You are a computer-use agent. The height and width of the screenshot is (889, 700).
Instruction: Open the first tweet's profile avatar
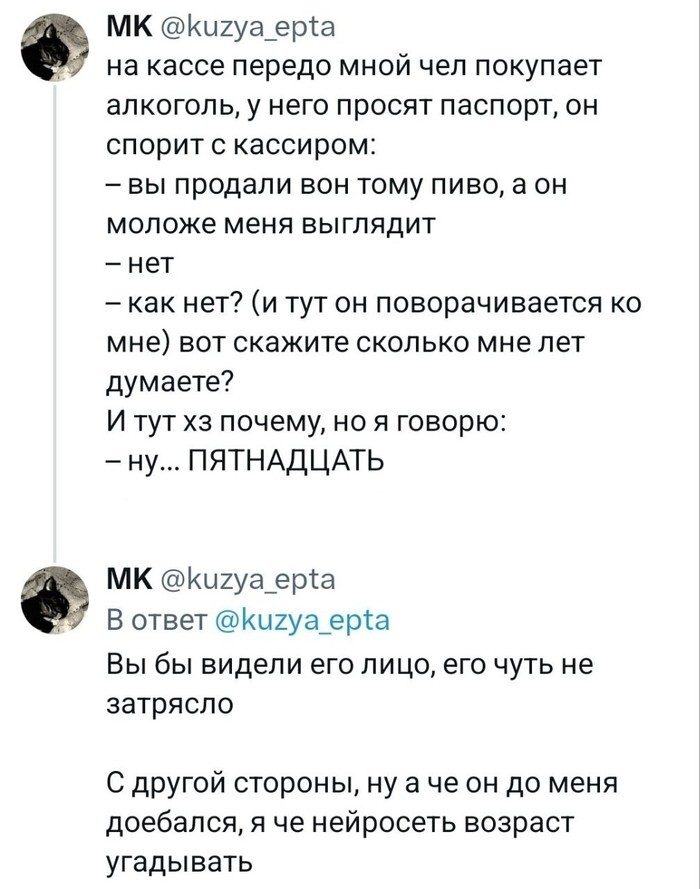click(50, 51)
